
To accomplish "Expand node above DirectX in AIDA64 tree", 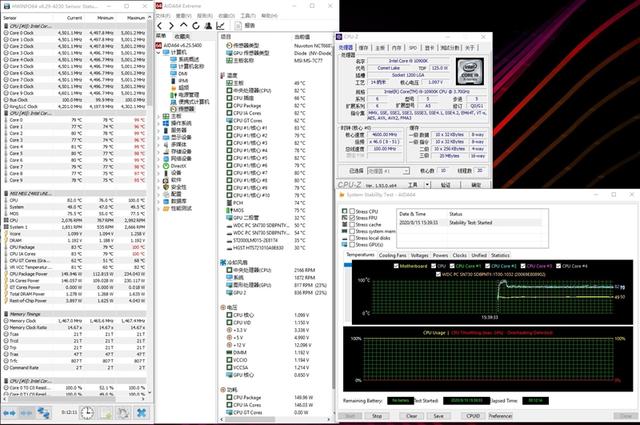I will [x=159, y=158].
